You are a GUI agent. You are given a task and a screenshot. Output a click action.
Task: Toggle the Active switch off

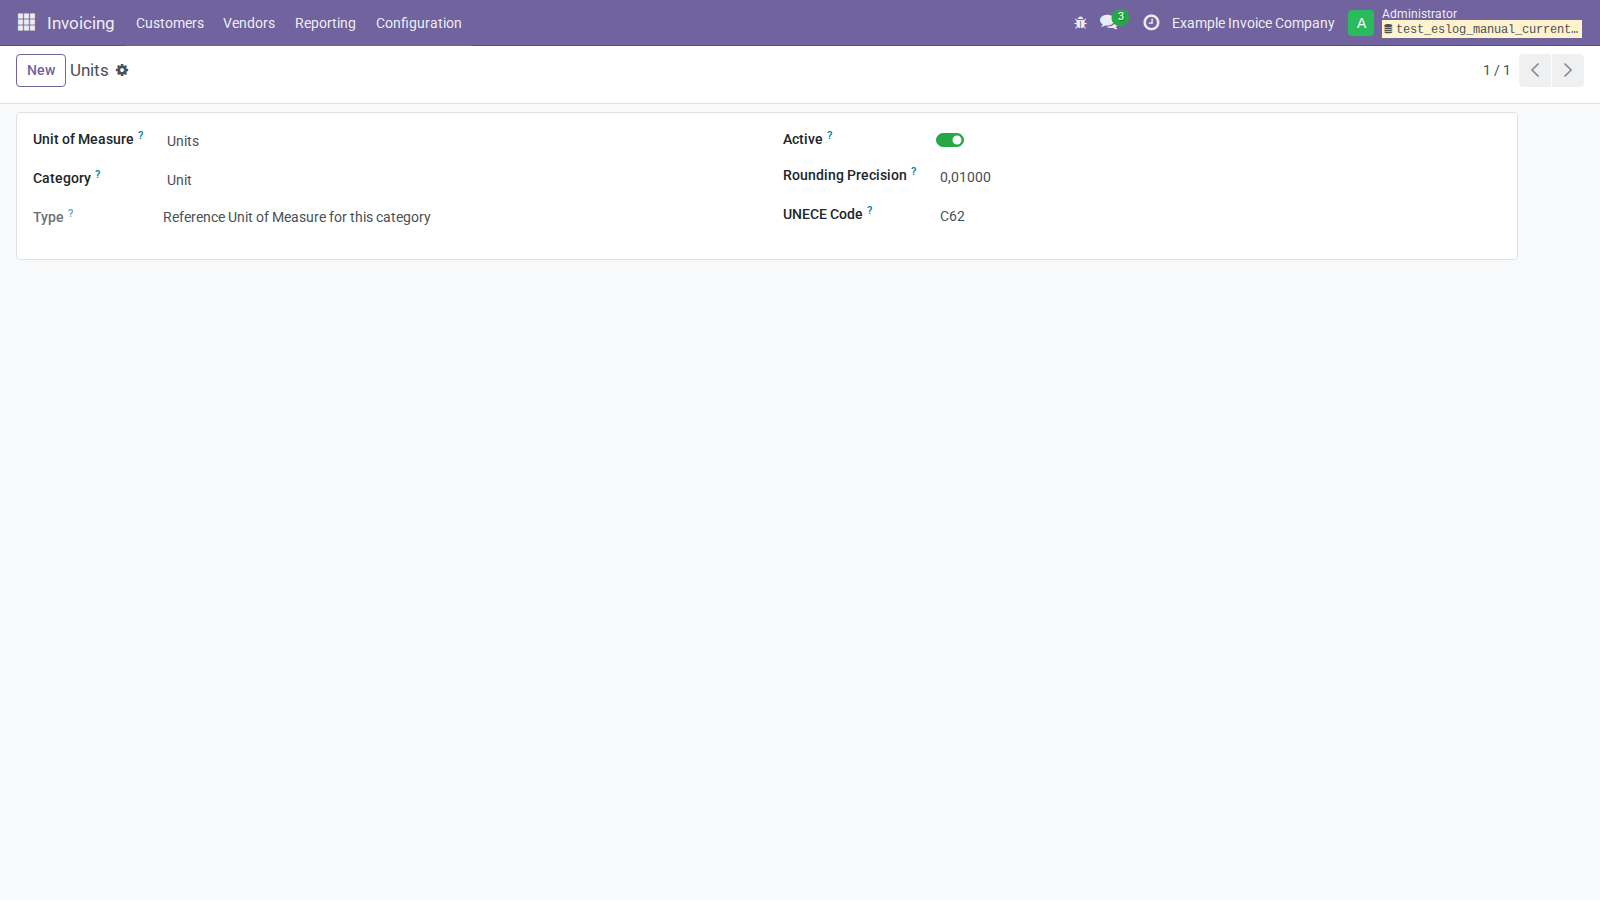coord(950,140)
